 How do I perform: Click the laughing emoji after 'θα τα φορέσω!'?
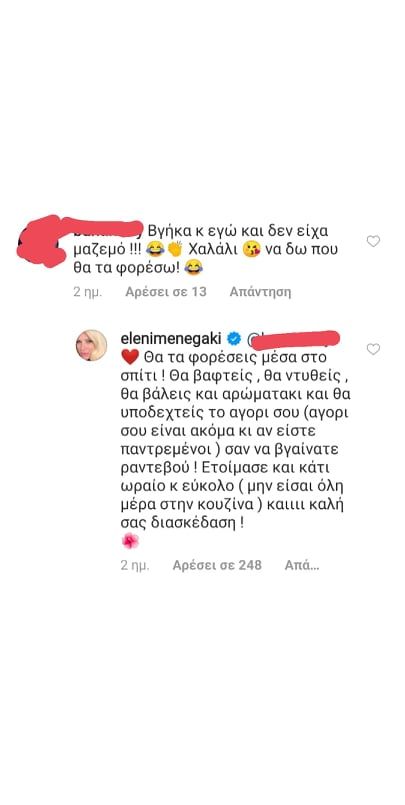point(193,267)
